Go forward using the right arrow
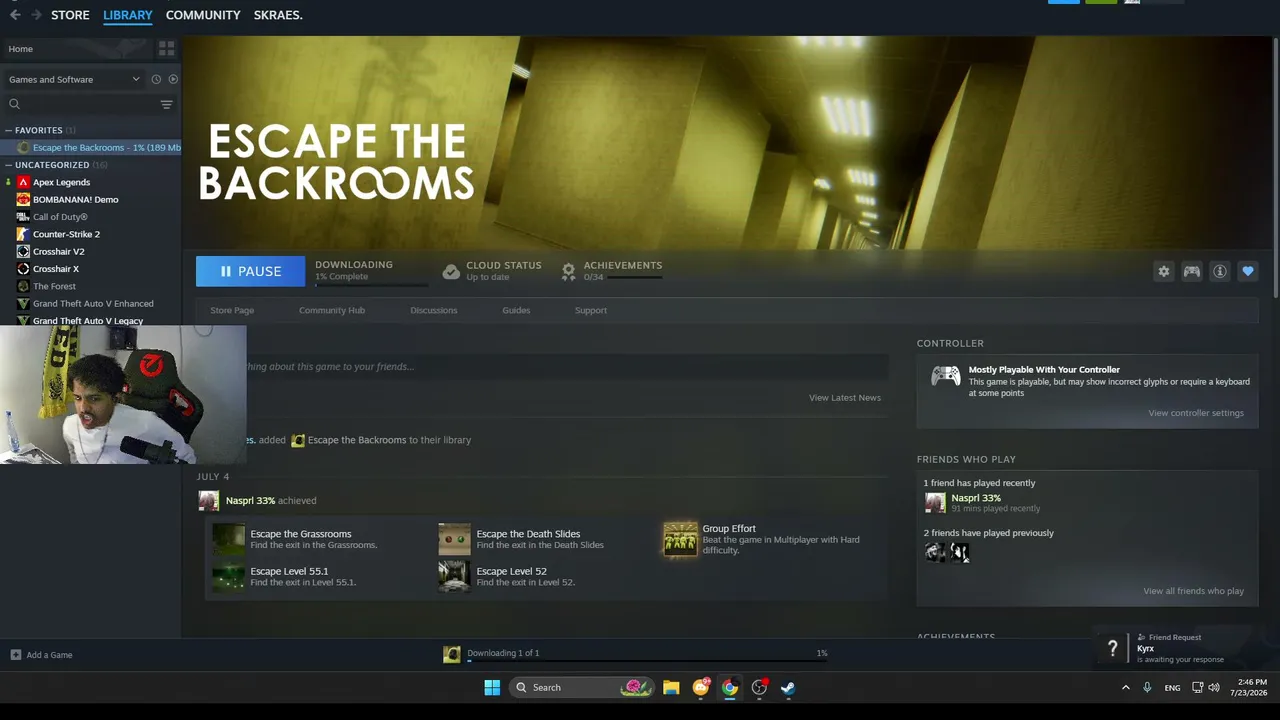1280x720 pixels. click(37, 15)
